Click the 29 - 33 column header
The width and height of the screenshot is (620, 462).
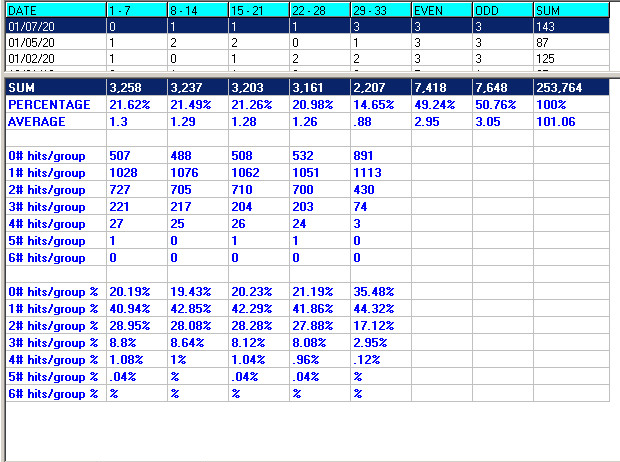(381, 10)
